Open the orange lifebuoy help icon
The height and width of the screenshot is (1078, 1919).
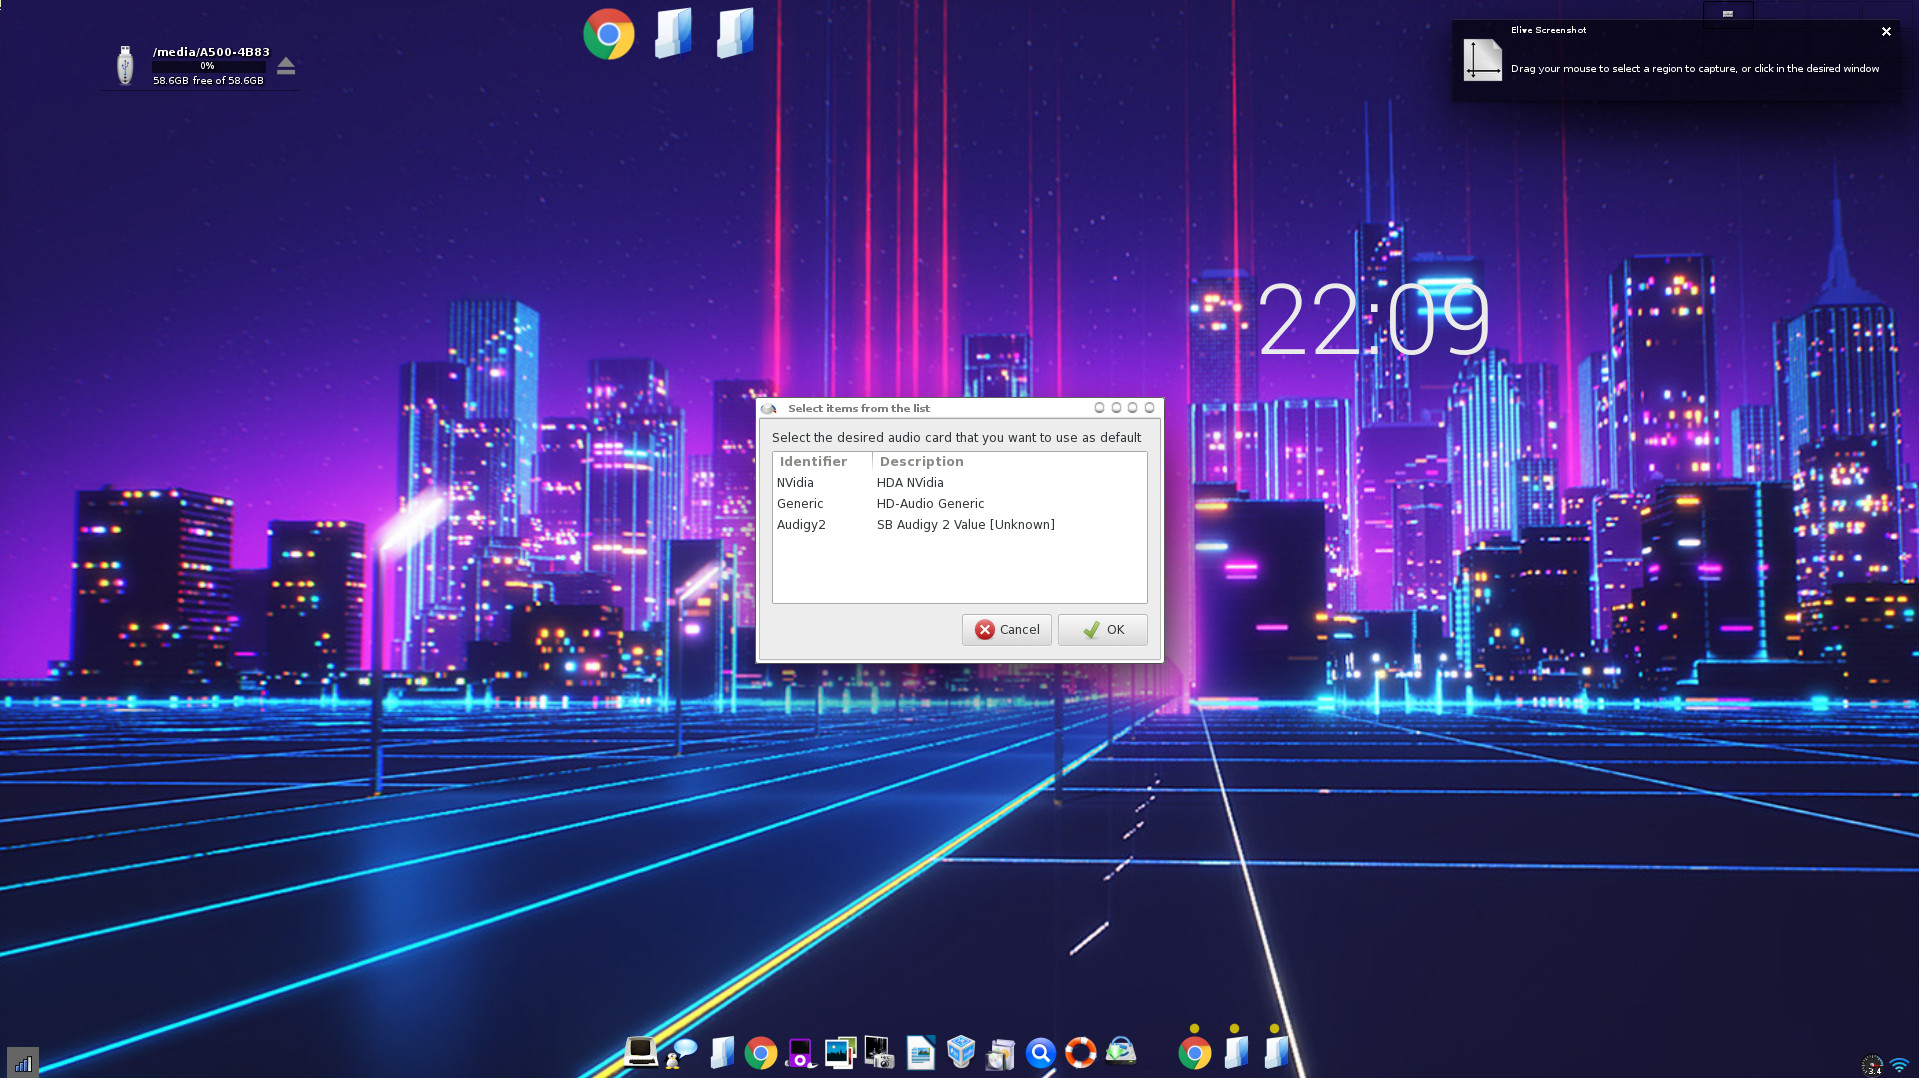(x=1080, y=1053)
